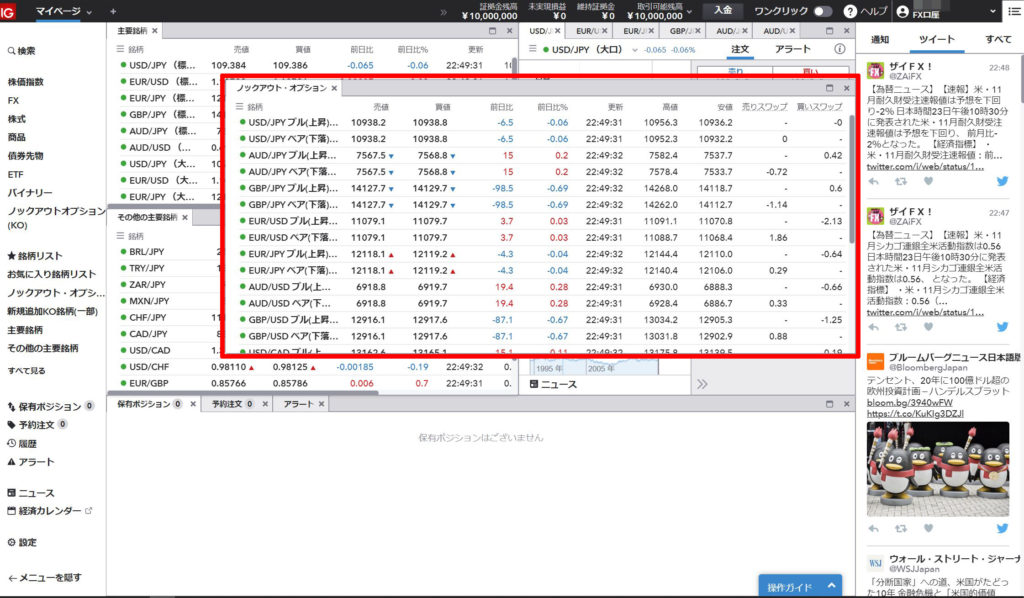The image size is (1024, 598).
Task: Click Twitter bird on ザイFX 22:47 tweet
Action: [x=1002, y=327]
